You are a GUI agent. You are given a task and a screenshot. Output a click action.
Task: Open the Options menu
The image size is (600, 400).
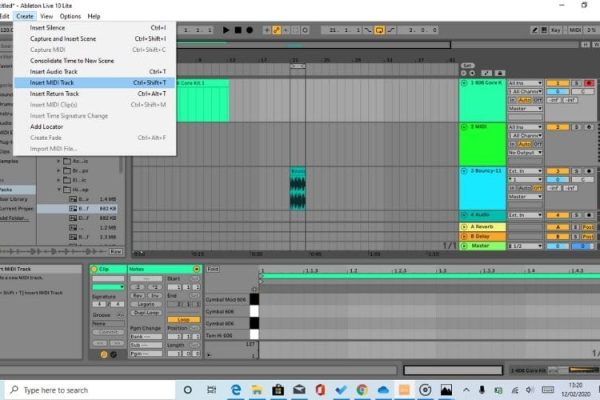[70, 16]
